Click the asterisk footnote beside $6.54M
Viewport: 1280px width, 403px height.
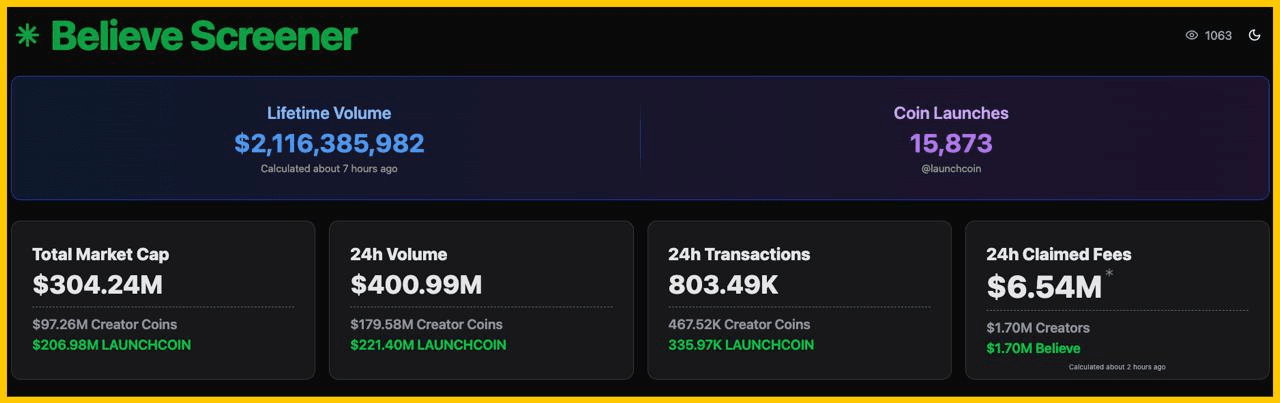tap(1109, 273)
